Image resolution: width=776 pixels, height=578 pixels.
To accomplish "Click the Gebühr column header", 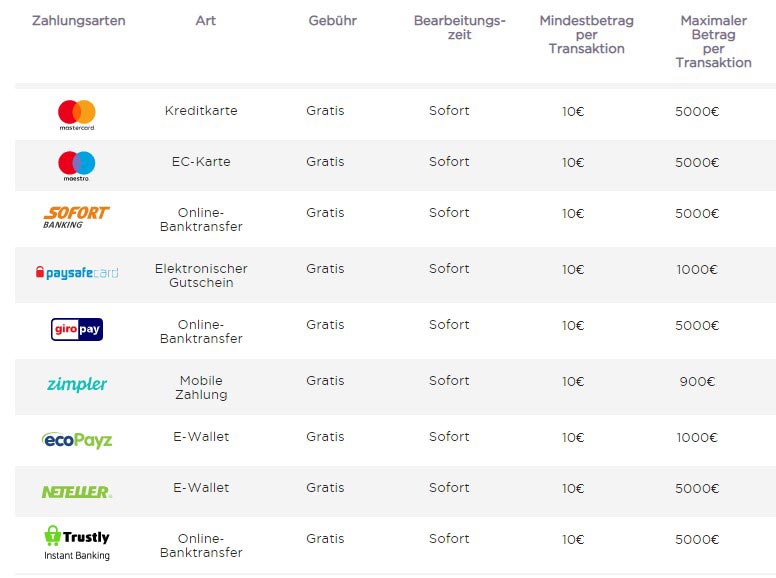I will pyautogui.click(x=333, y=21).
